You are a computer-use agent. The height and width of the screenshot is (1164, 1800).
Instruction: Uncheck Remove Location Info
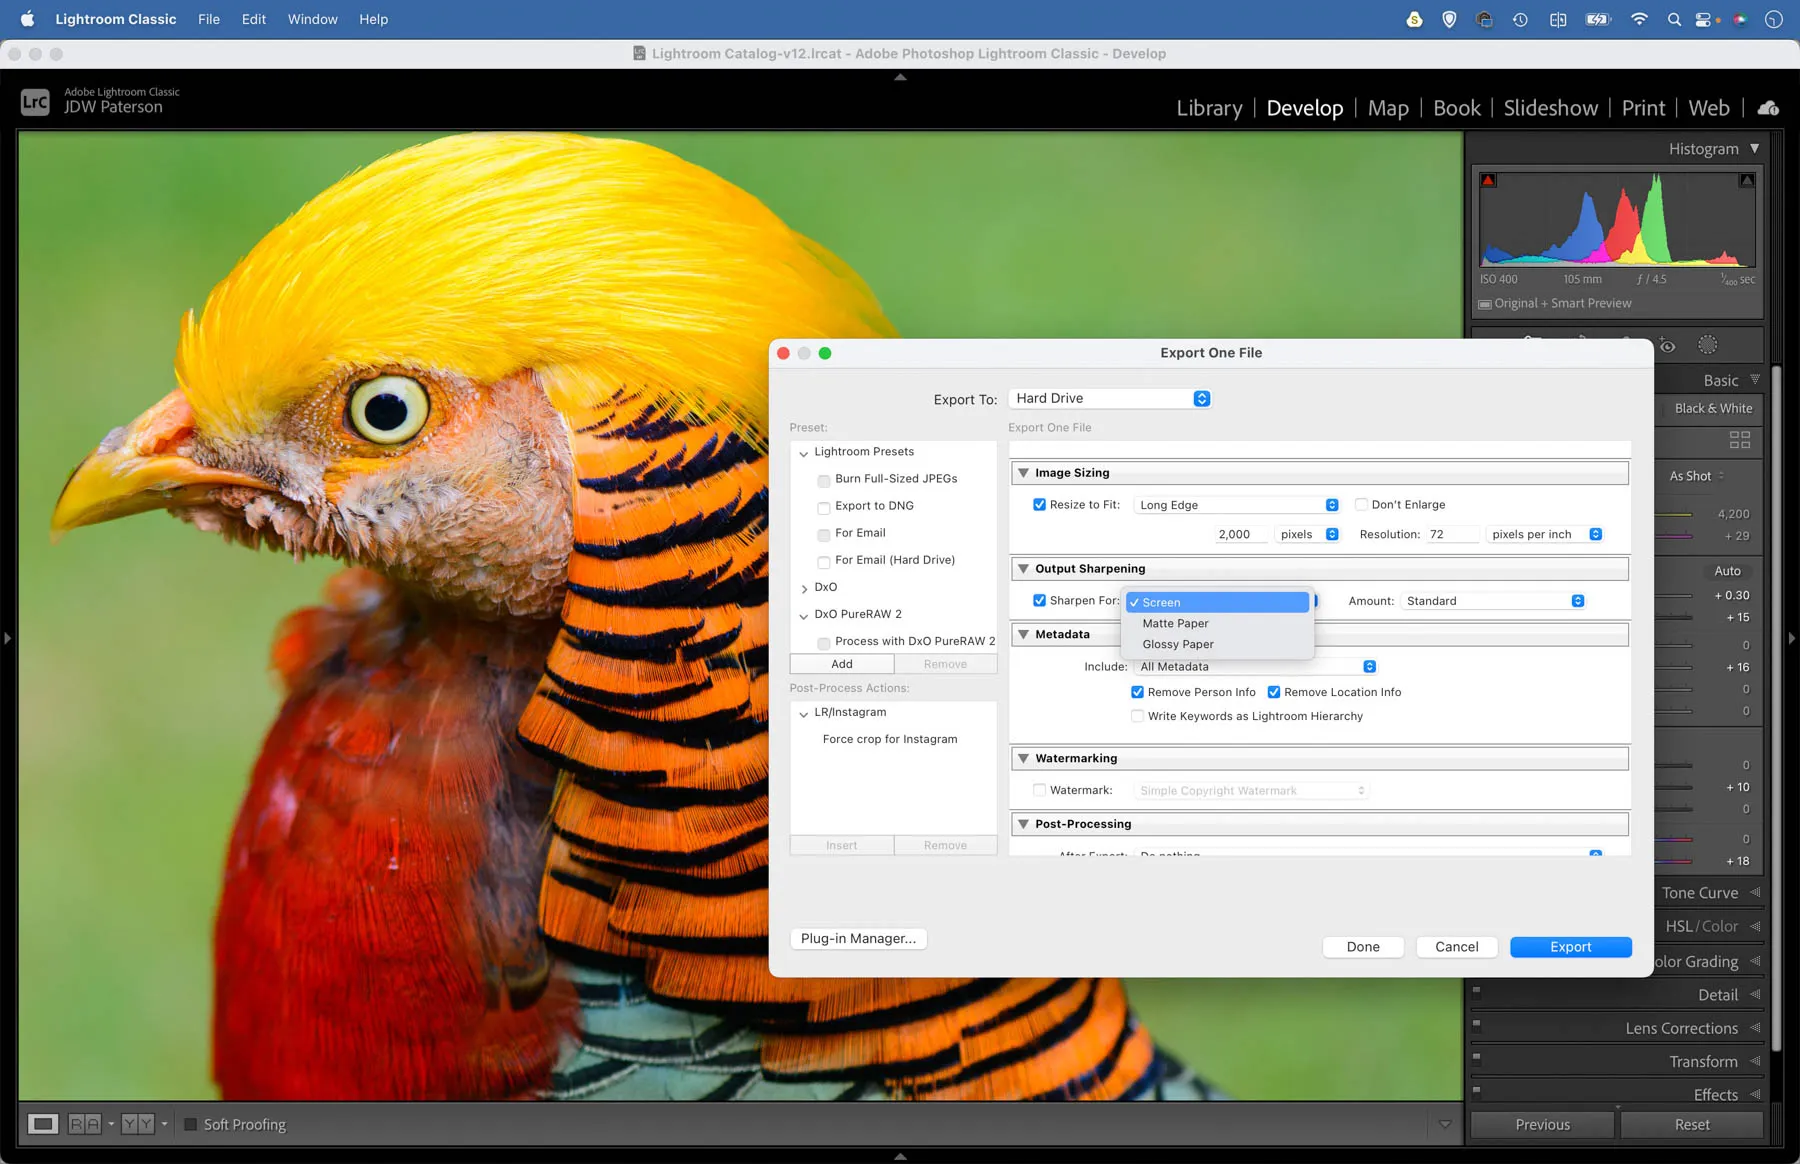pyautogui.click(x=1274, y=692)
